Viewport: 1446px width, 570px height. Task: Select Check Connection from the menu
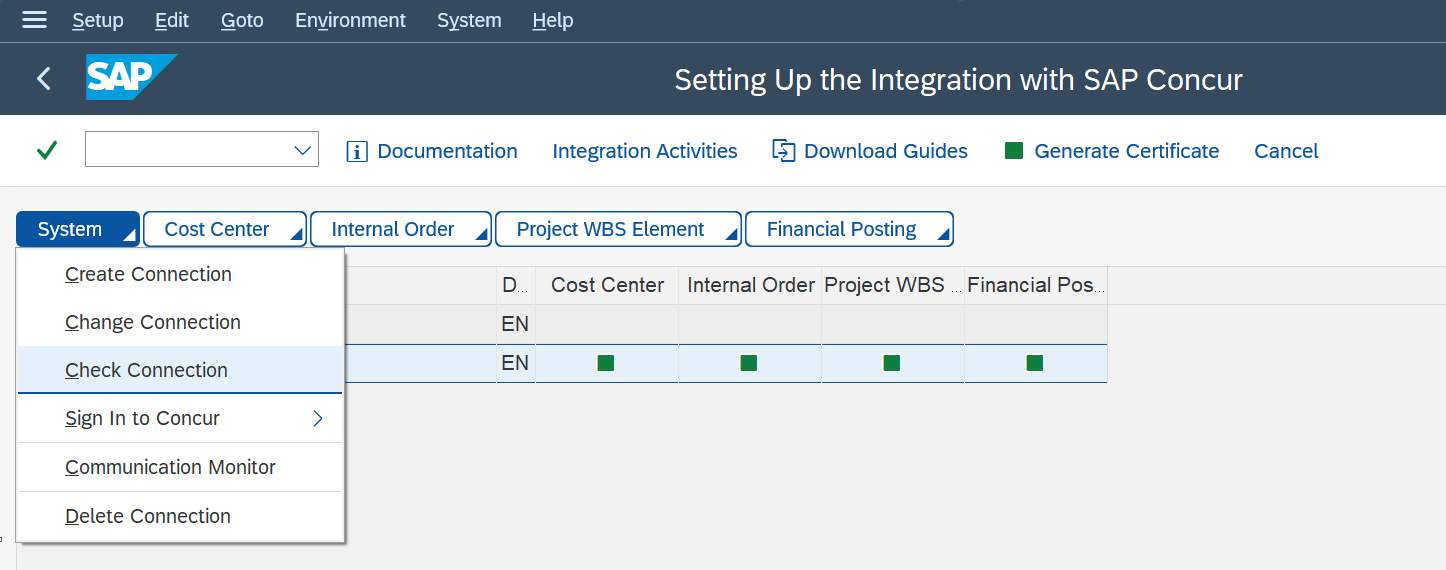click(x=146, y=370)
